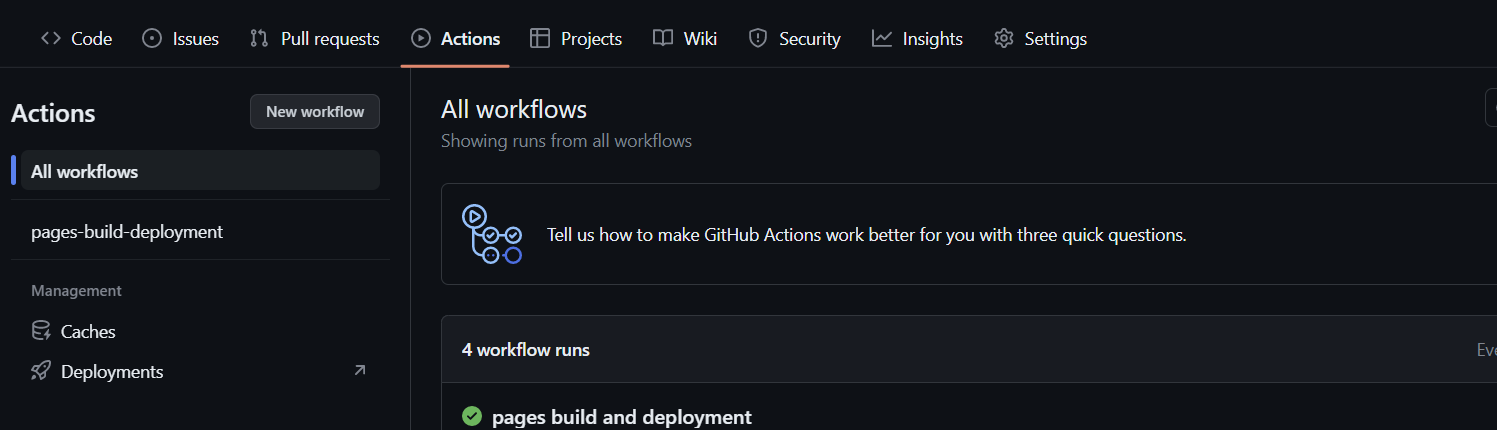This screenshot has width=1497, height=430.
Task: Click the Projects table icon
Action: tap(540, 39)
